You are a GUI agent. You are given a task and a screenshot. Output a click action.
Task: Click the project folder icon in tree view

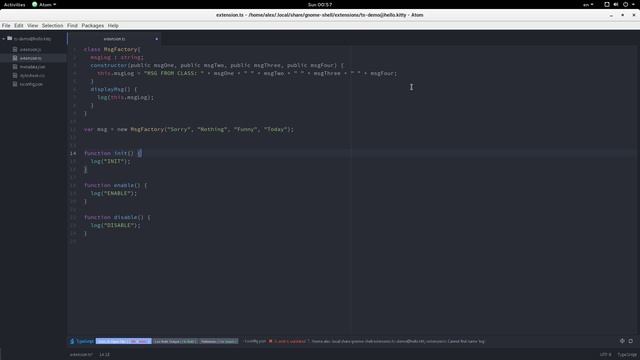click(9, 38)
